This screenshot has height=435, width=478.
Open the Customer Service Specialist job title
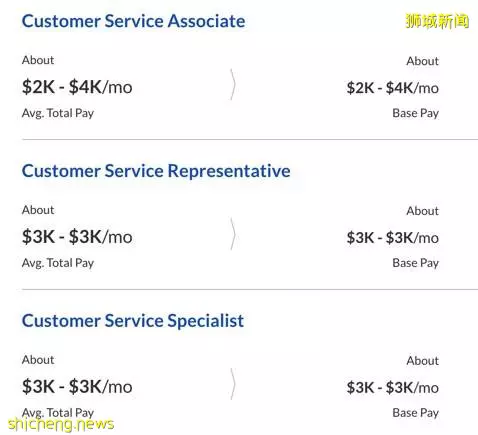133,321
